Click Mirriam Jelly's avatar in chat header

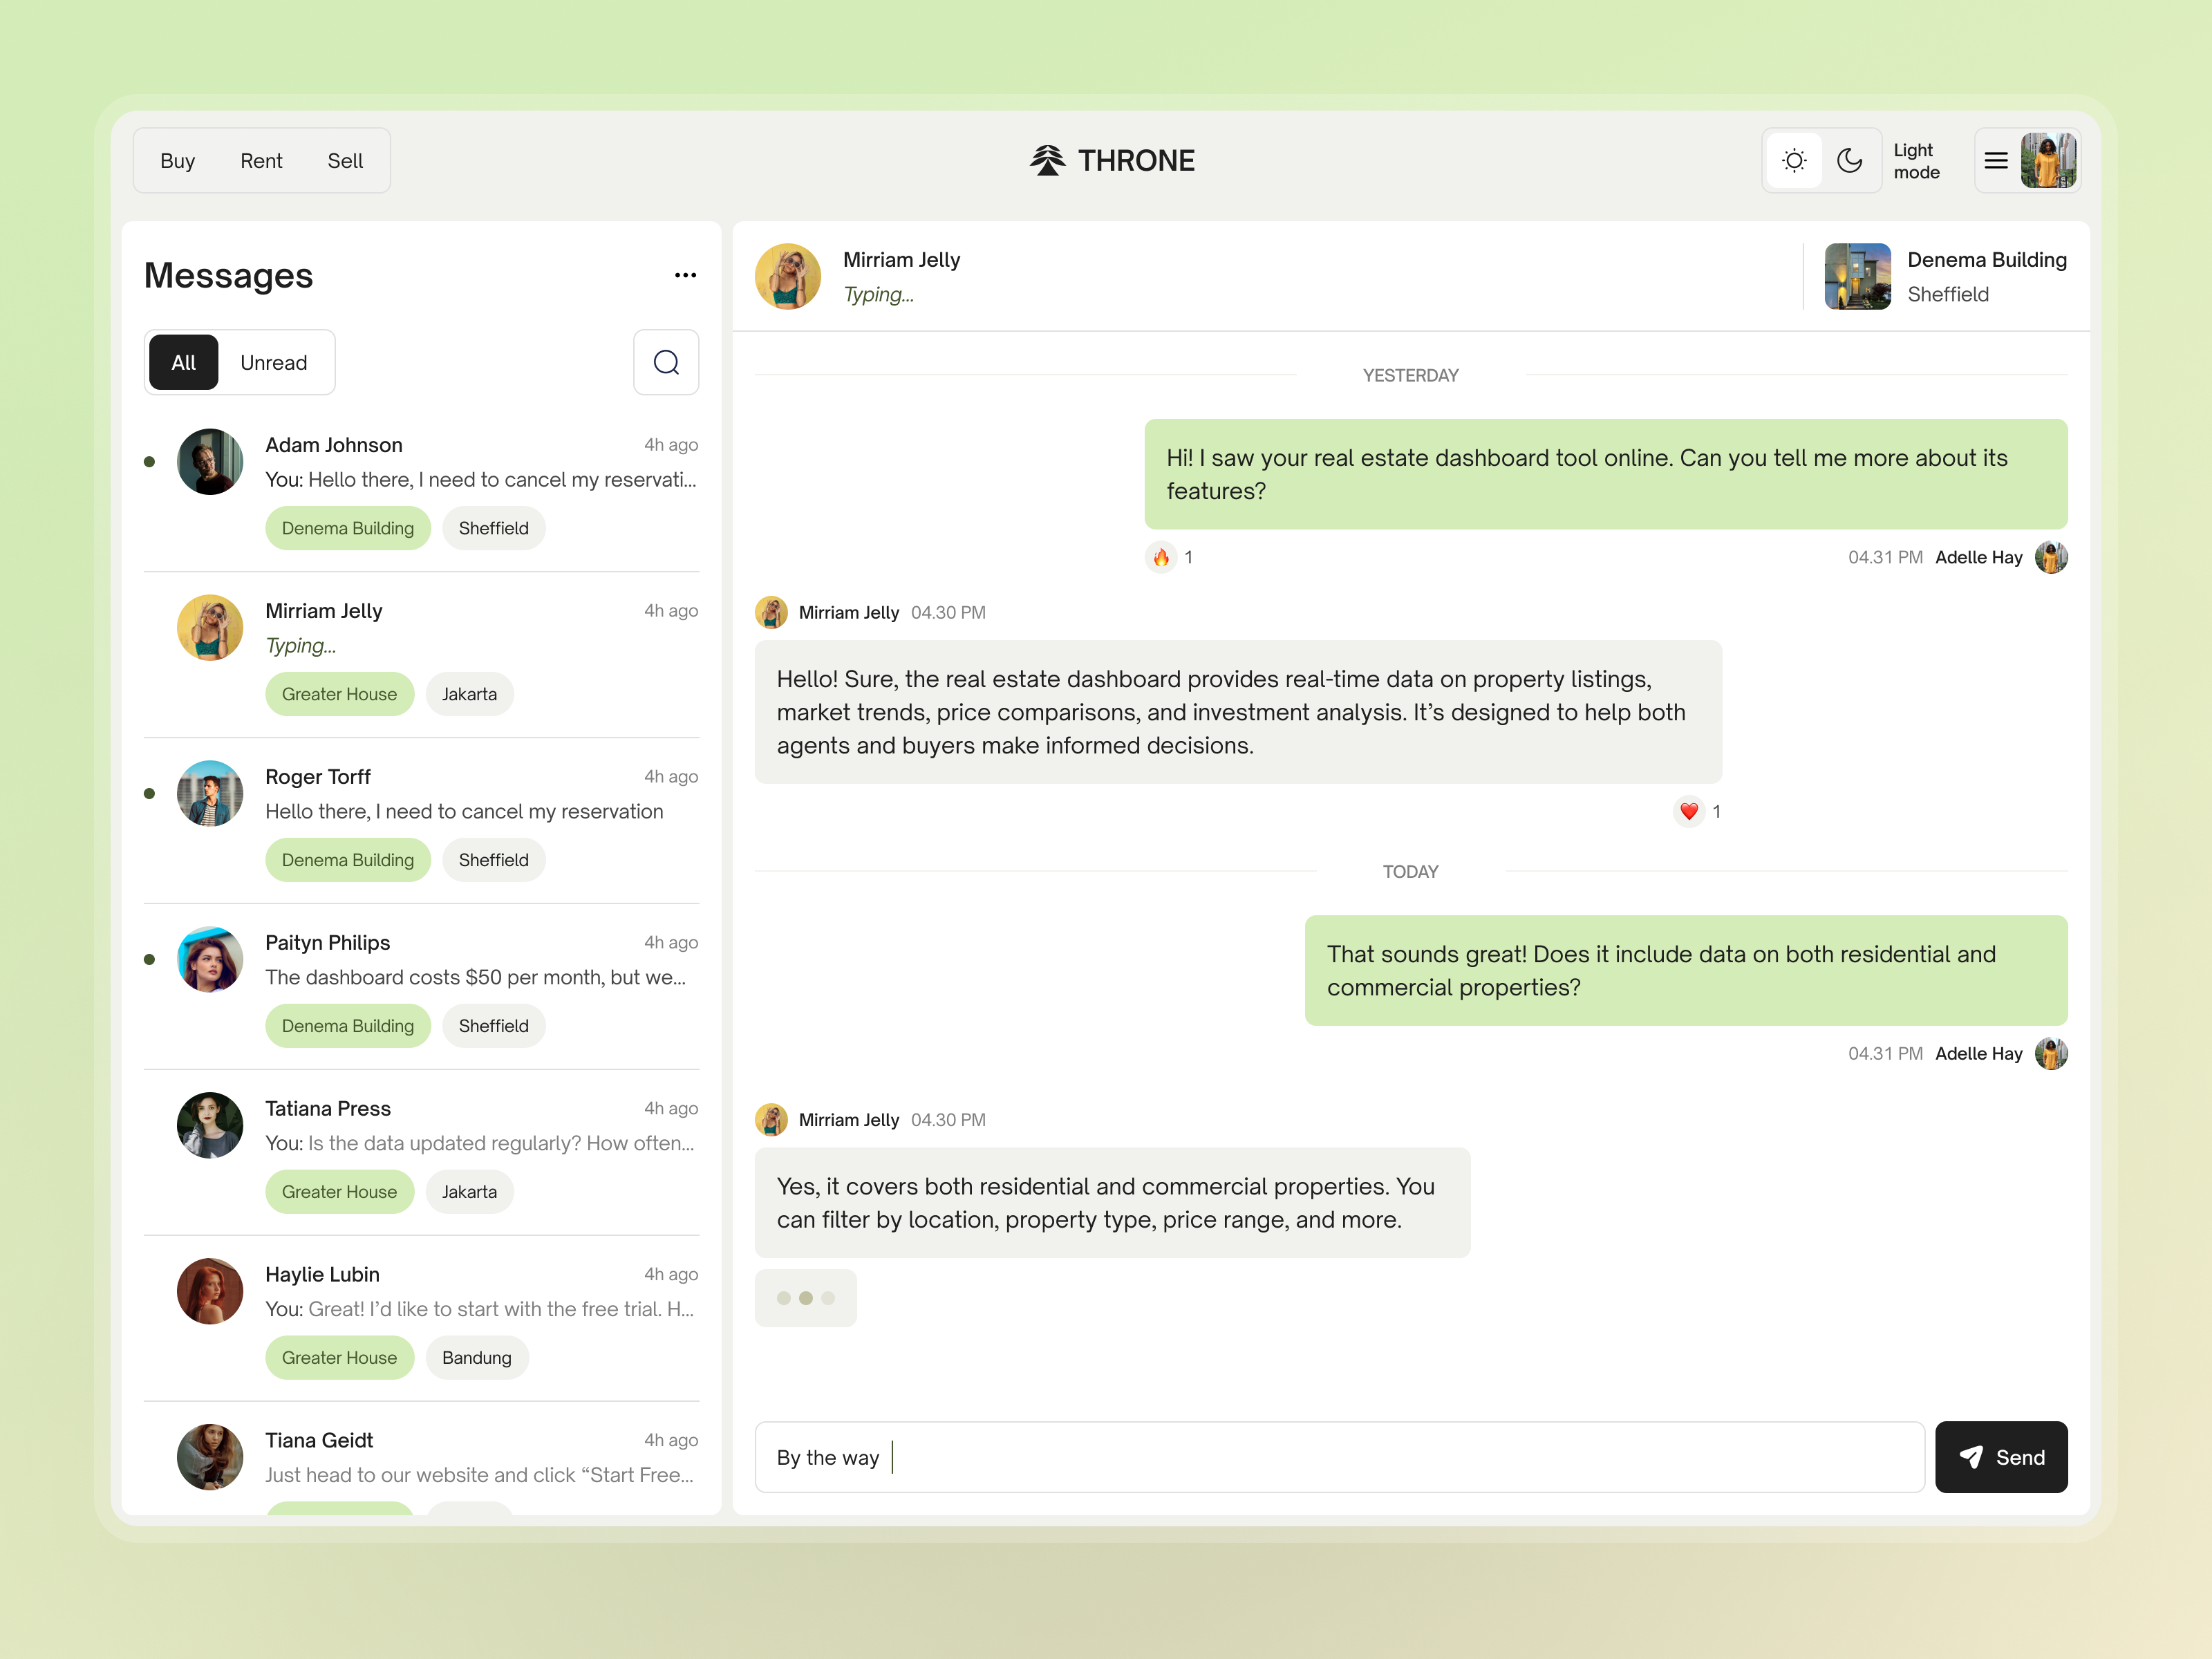click(788, 276)
